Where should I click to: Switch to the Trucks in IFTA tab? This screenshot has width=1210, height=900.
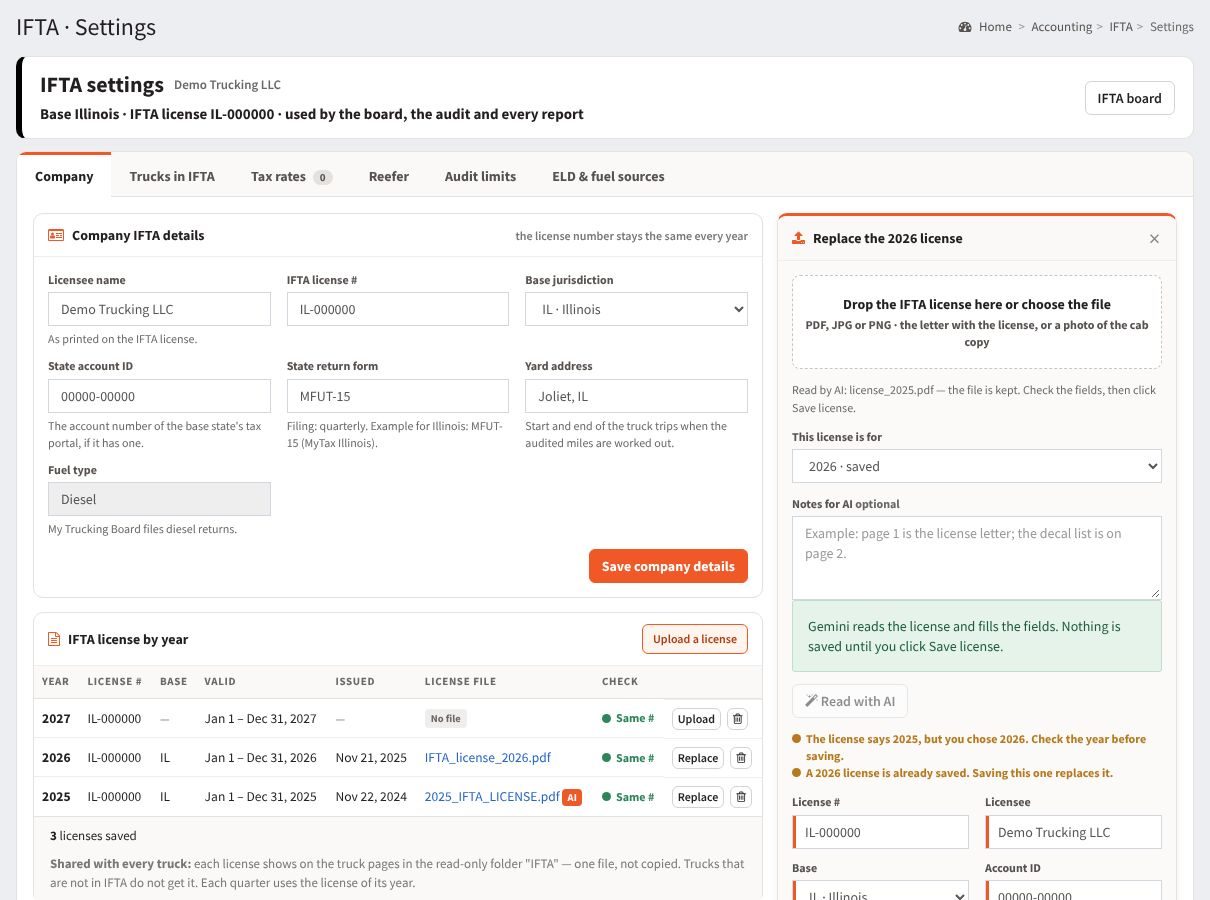(x=172, y=176)
